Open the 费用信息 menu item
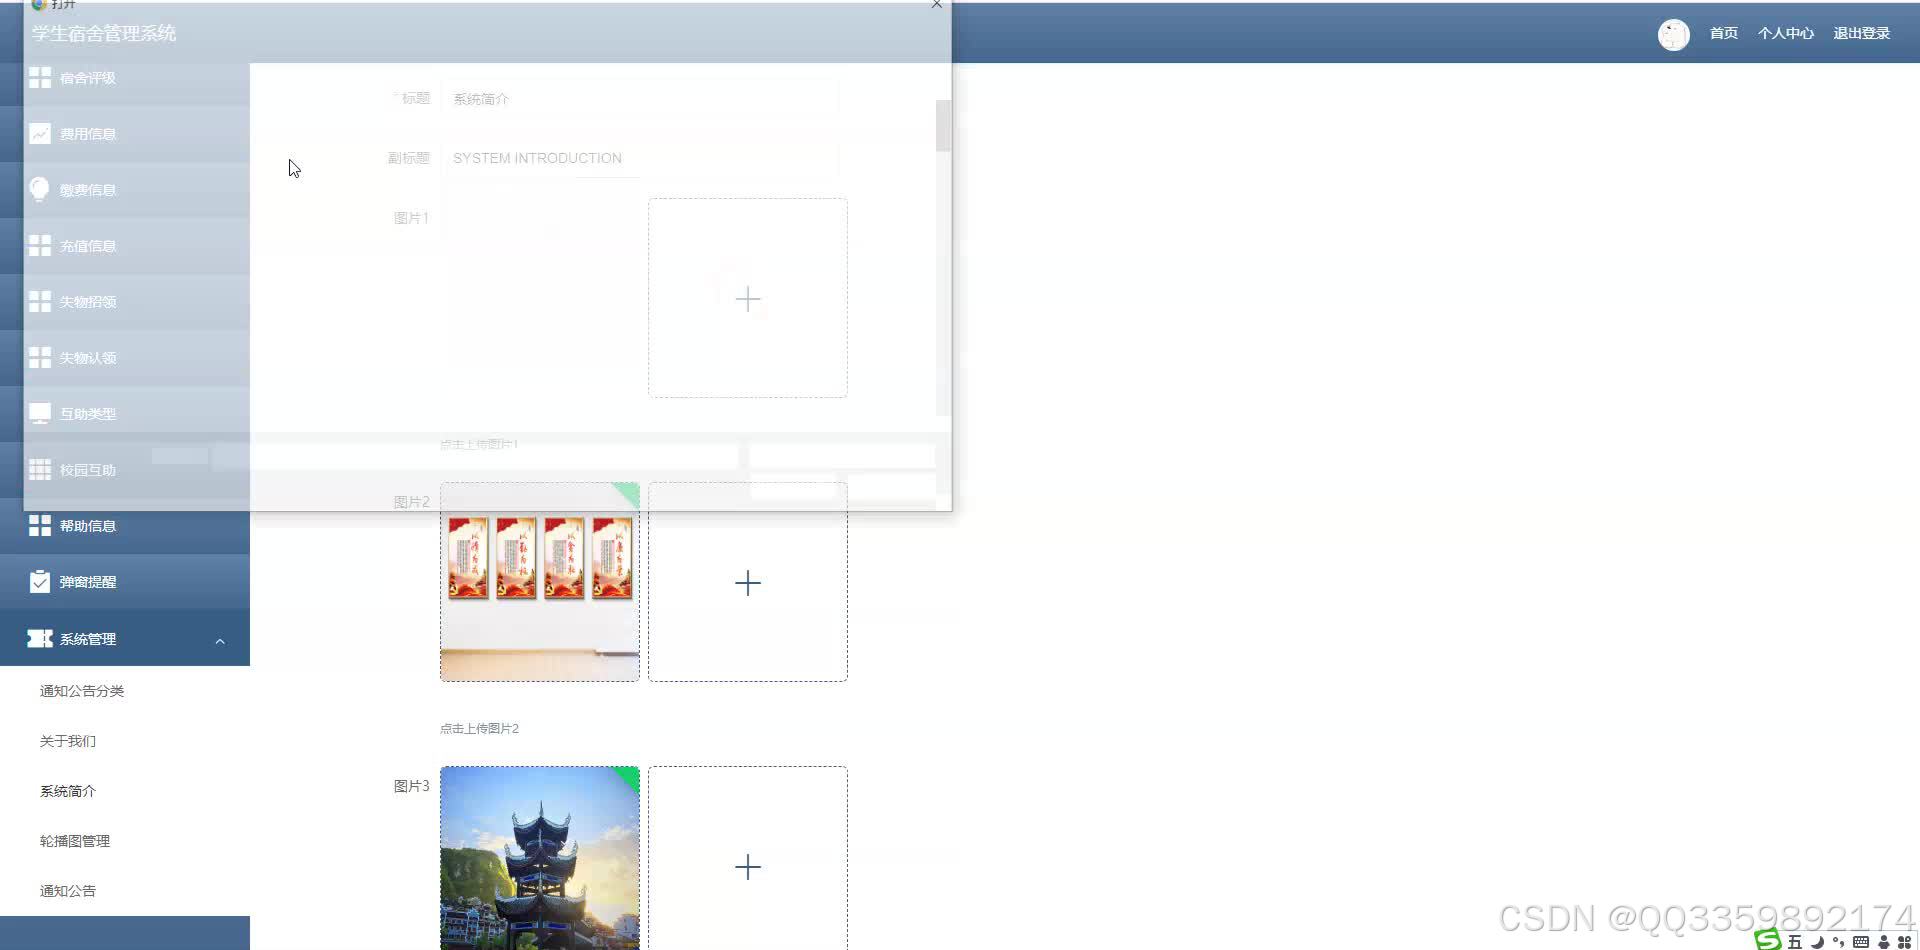 [125, 134]
